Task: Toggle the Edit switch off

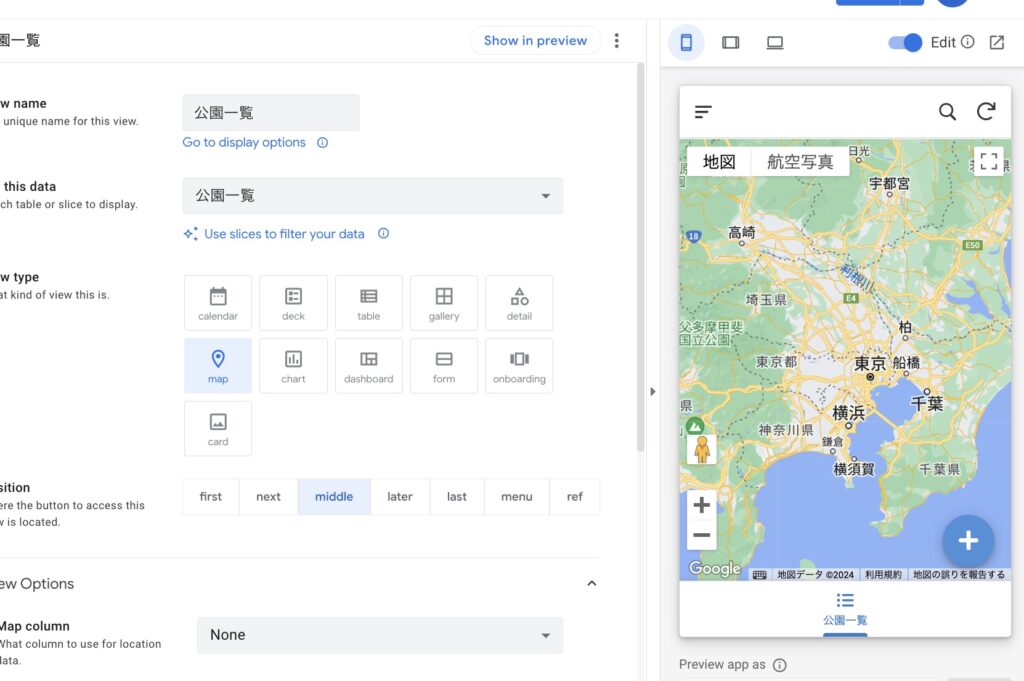Action: [x=905, y=42]
